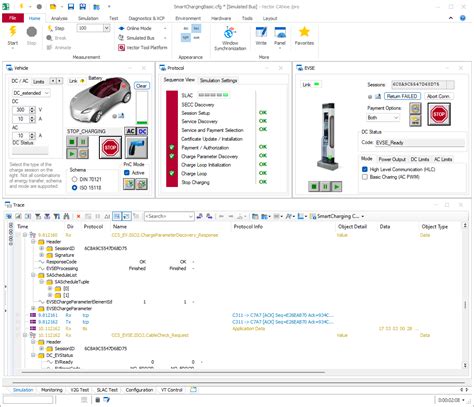
Task: Click the Panel icon in ribbon
Action: 280,33
